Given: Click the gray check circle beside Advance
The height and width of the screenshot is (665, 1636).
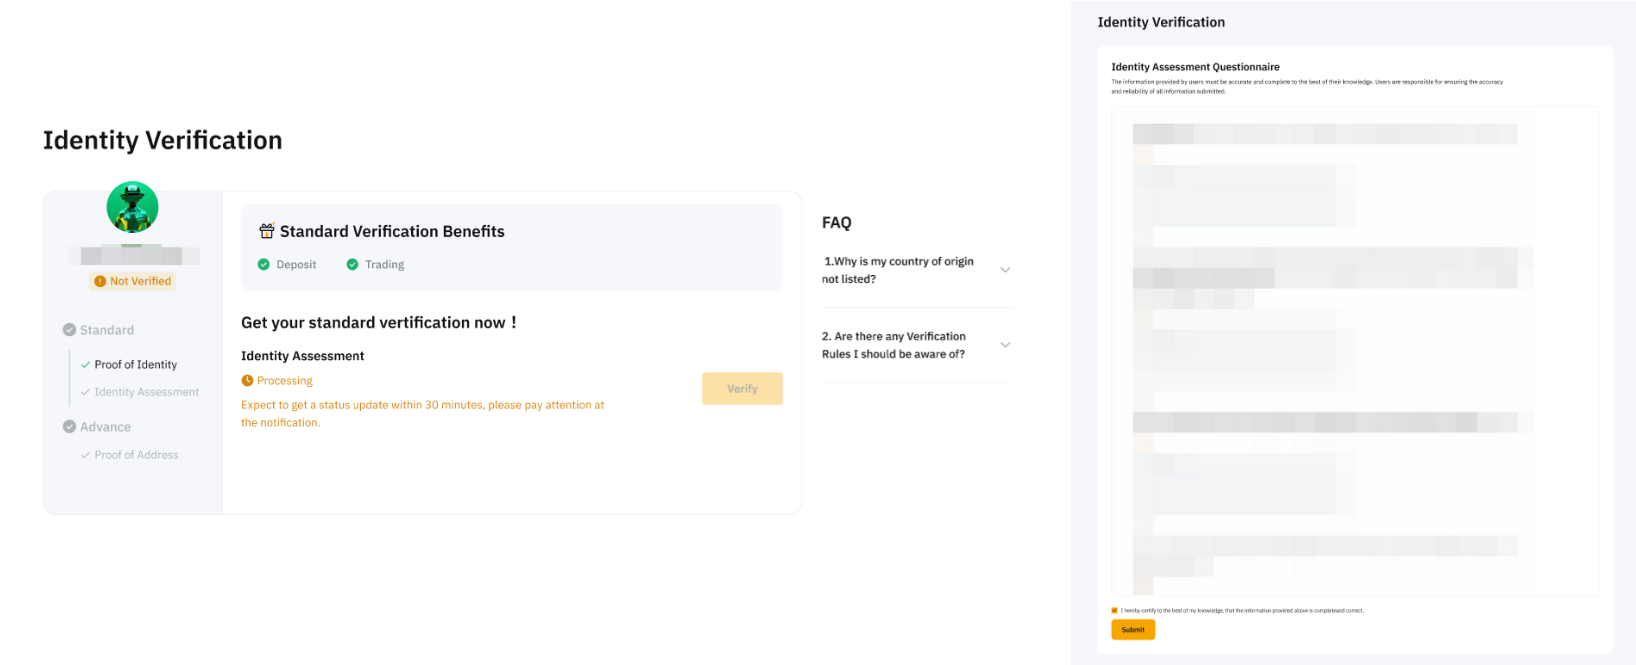Looking at the screenshot, I should (x=69, y=427).
